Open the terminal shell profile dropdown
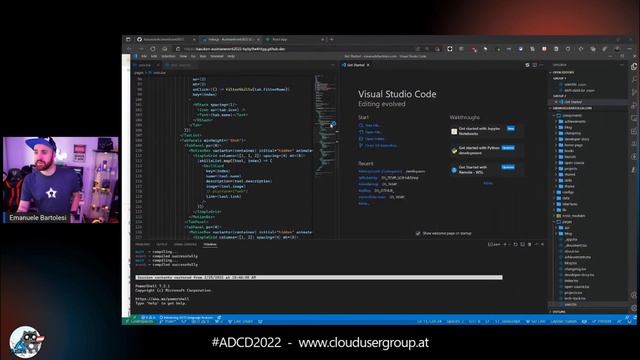Screen dimensions: 640x360 (509, 244)
